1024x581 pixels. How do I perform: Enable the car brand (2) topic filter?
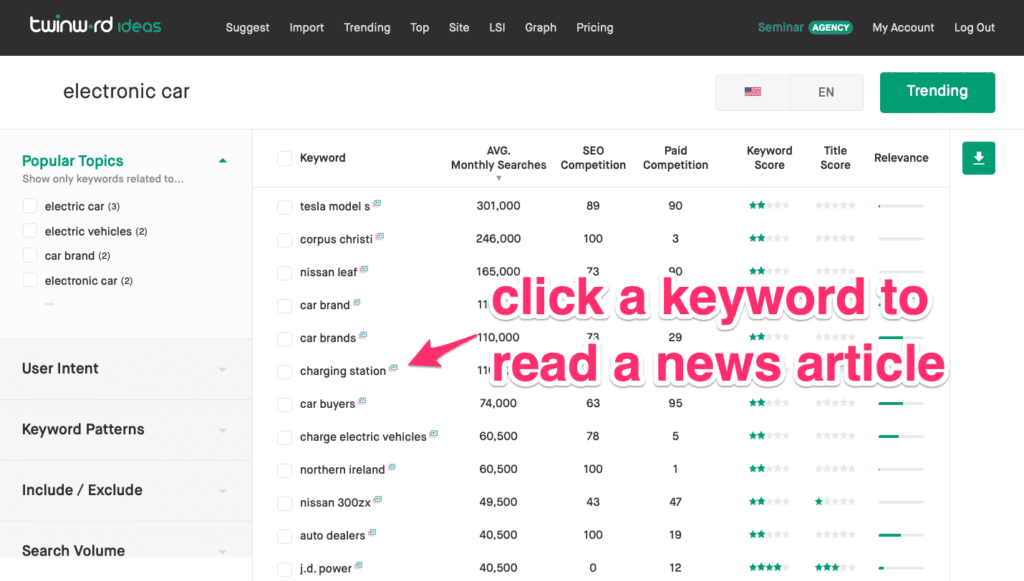[29, 255]
